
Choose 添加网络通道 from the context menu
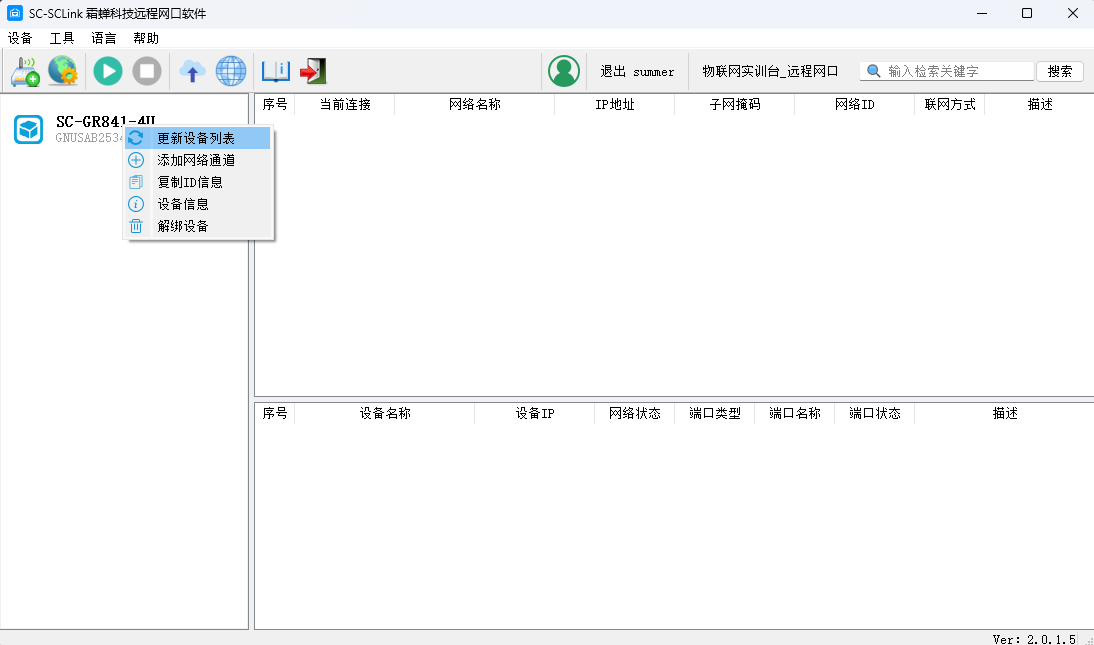196,160
